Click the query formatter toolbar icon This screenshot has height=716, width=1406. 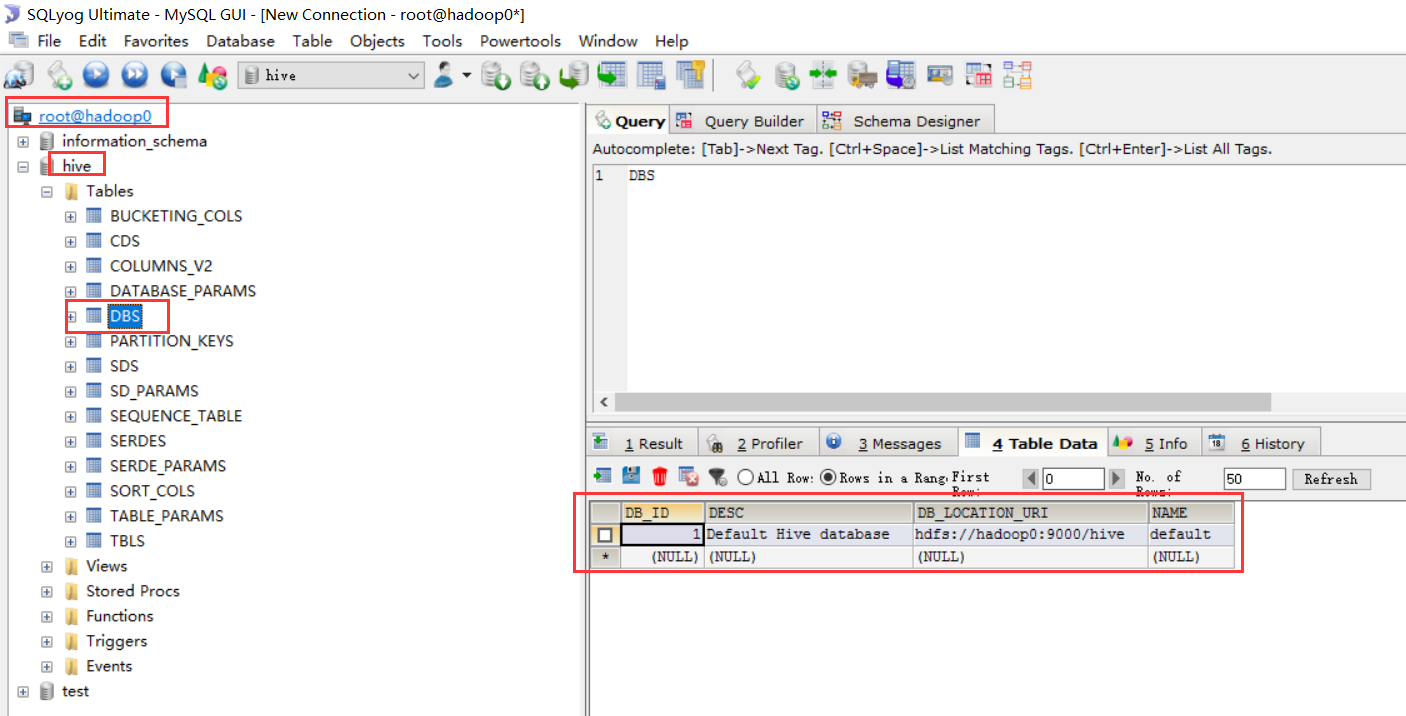[748, 75]
